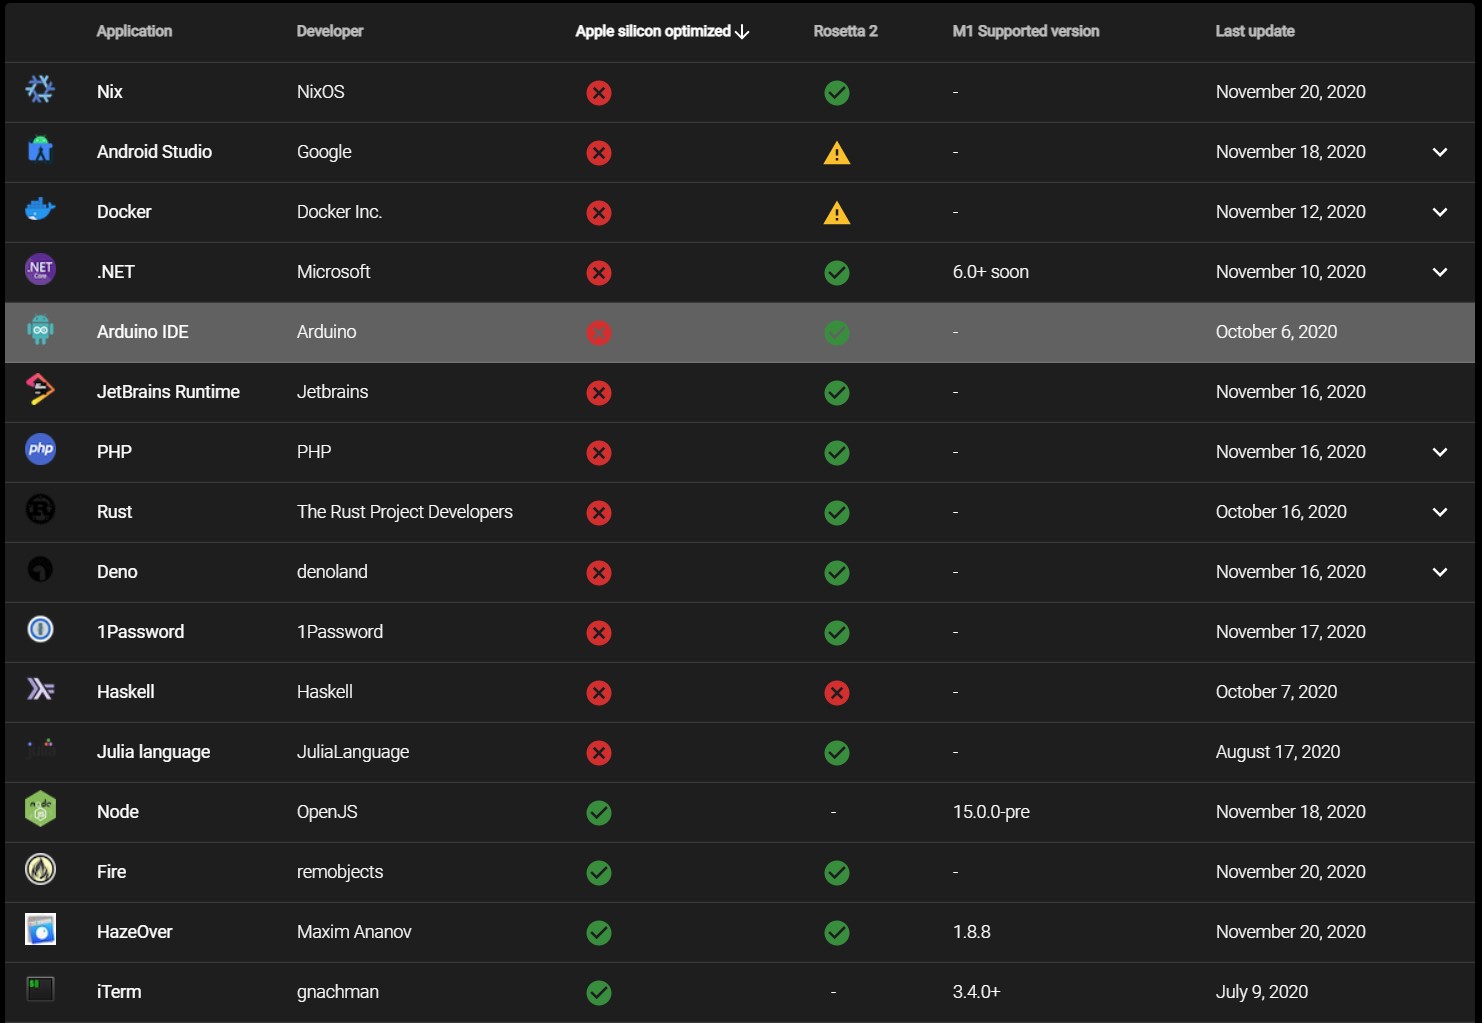Click the 6.0+ soon version cell
This screenshot has height=1023, width=1482.
[991, 271]
